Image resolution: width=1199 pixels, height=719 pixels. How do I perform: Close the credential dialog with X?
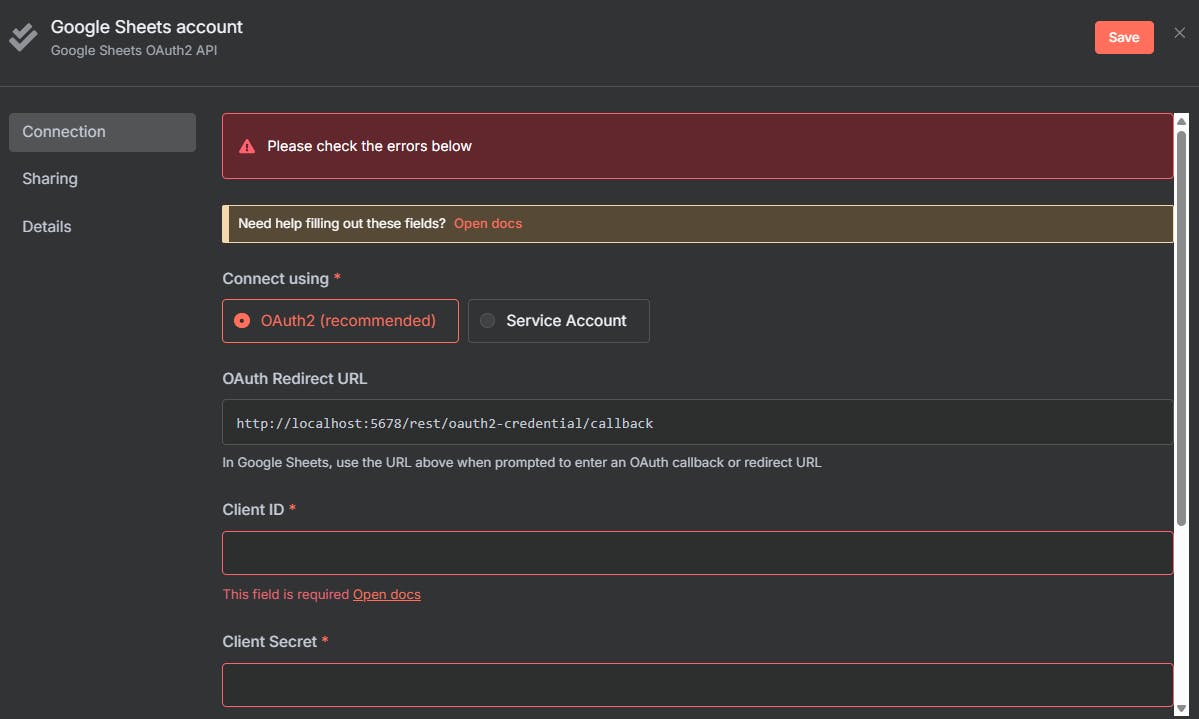[1179, 33]
